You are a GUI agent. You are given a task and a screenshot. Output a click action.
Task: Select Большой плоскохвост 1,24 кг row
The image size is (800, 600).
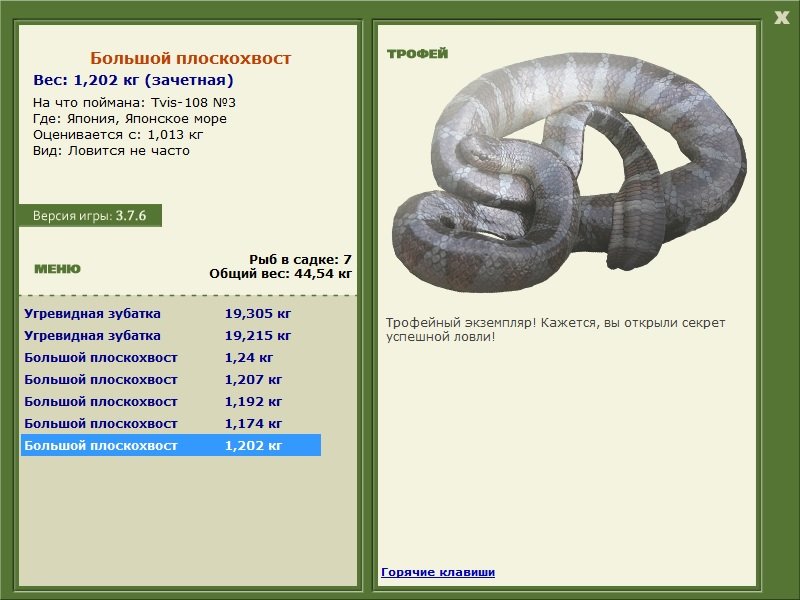click(171, 357)
